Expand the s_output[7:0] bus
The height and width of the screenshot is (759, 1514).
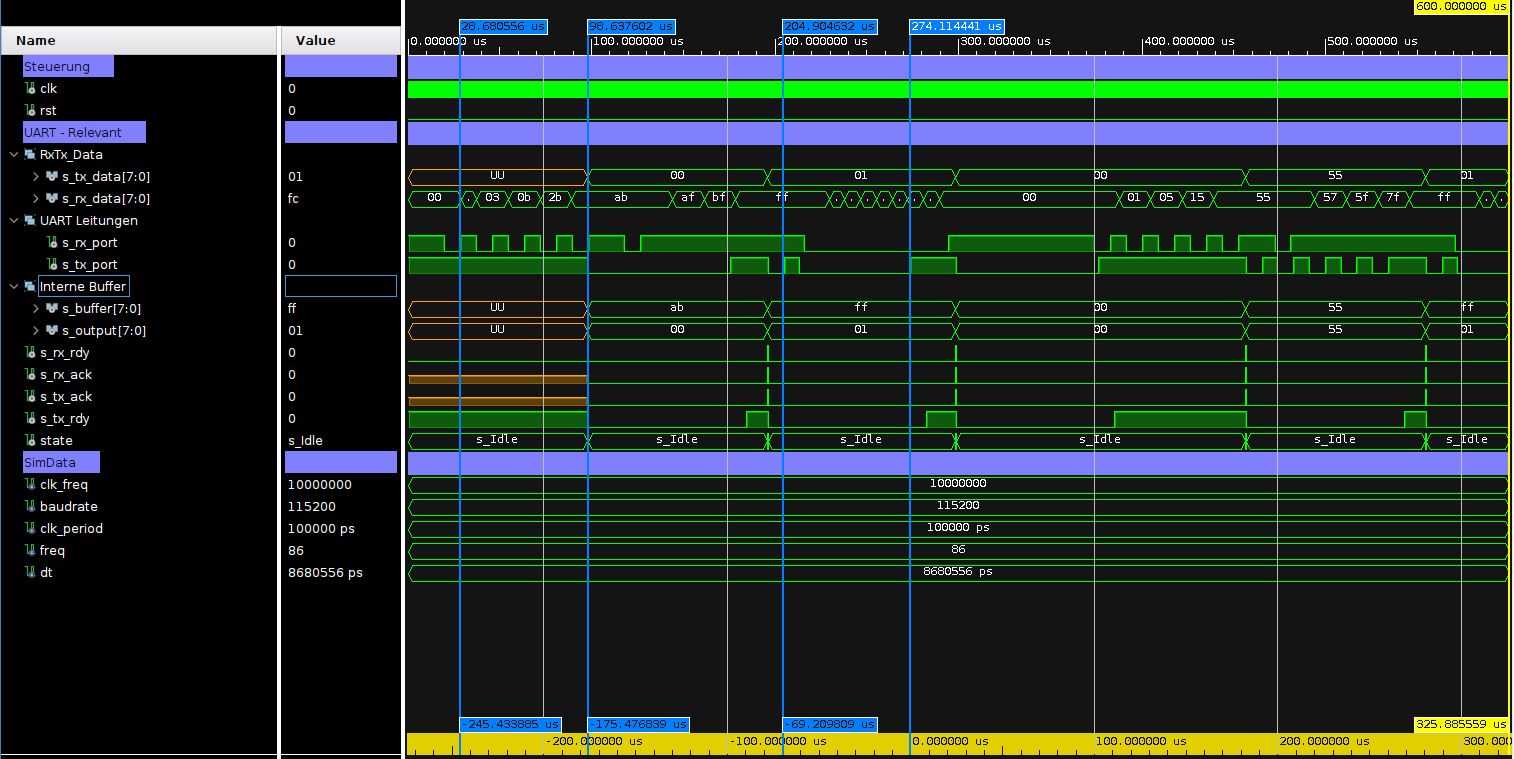[x=36, y=331]
